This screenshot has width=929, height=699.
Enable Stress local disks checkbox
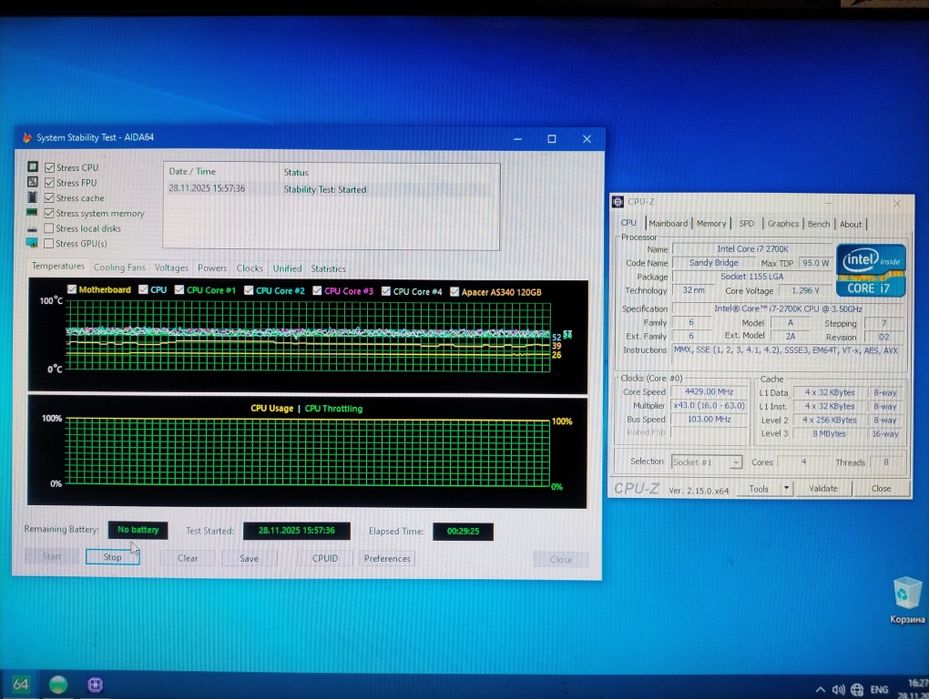[49, 228]
